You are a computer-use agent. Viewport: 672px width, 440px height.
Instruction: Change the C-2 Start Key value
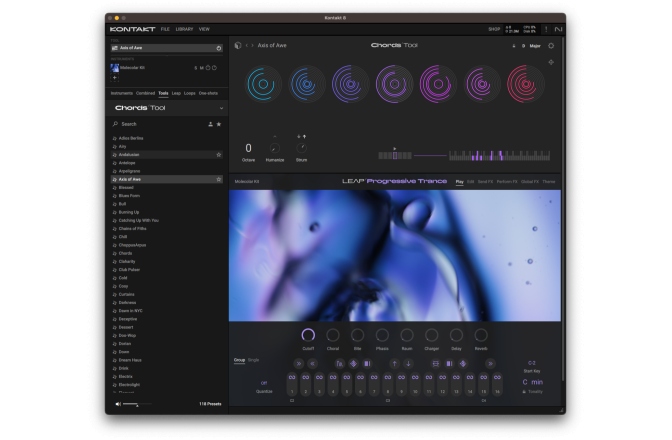click(x=531, y=363)
